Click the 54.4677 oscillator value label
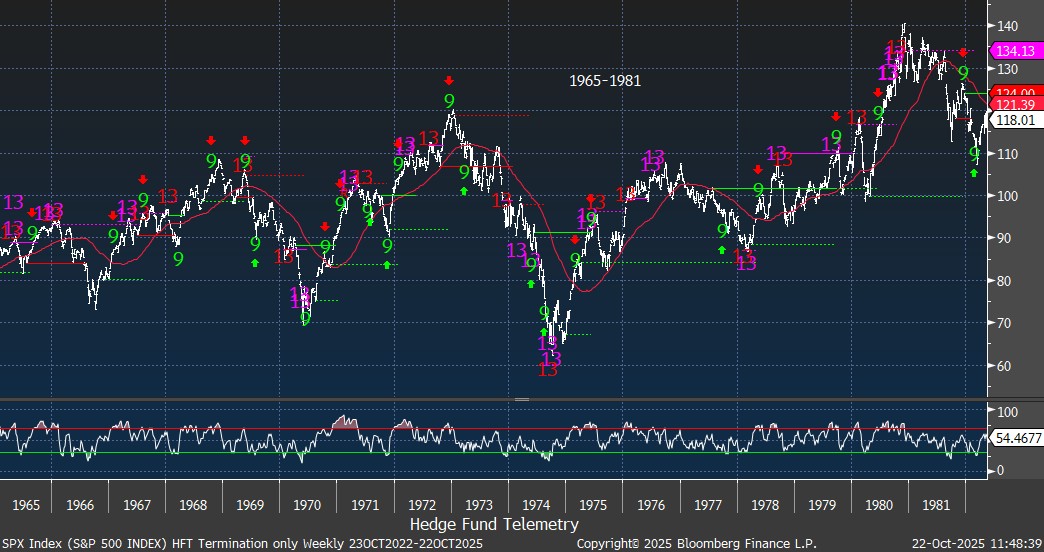The height and width of the screenshot is (552, 1044). point(1015,439)
